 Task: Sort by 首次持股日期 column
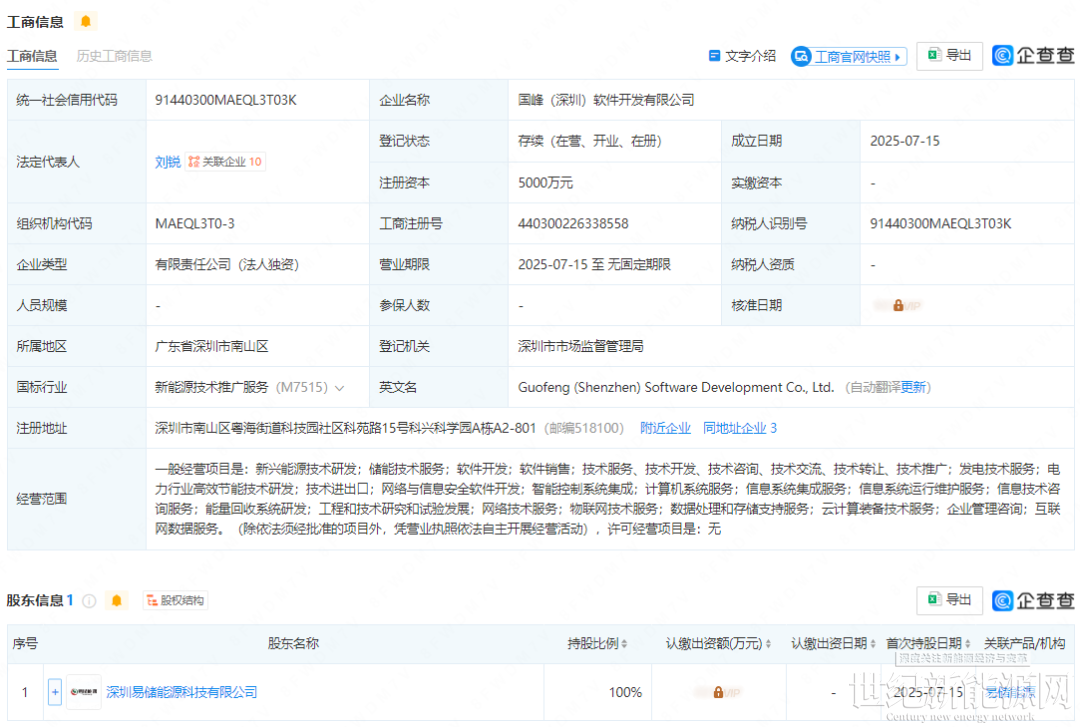tap(968, 644)
